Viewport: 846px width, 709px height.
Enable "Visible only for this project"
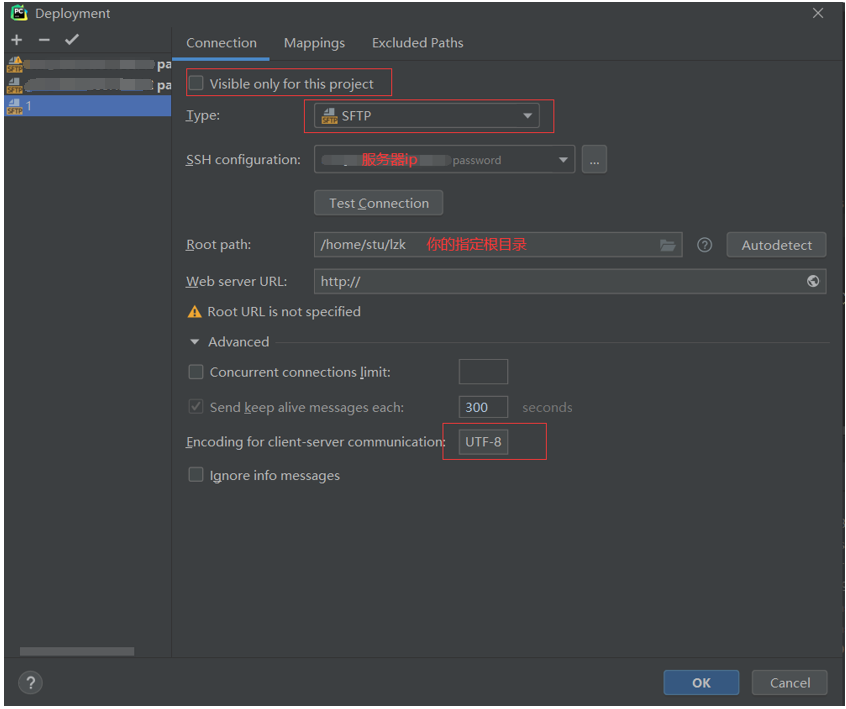pos(196,83)
